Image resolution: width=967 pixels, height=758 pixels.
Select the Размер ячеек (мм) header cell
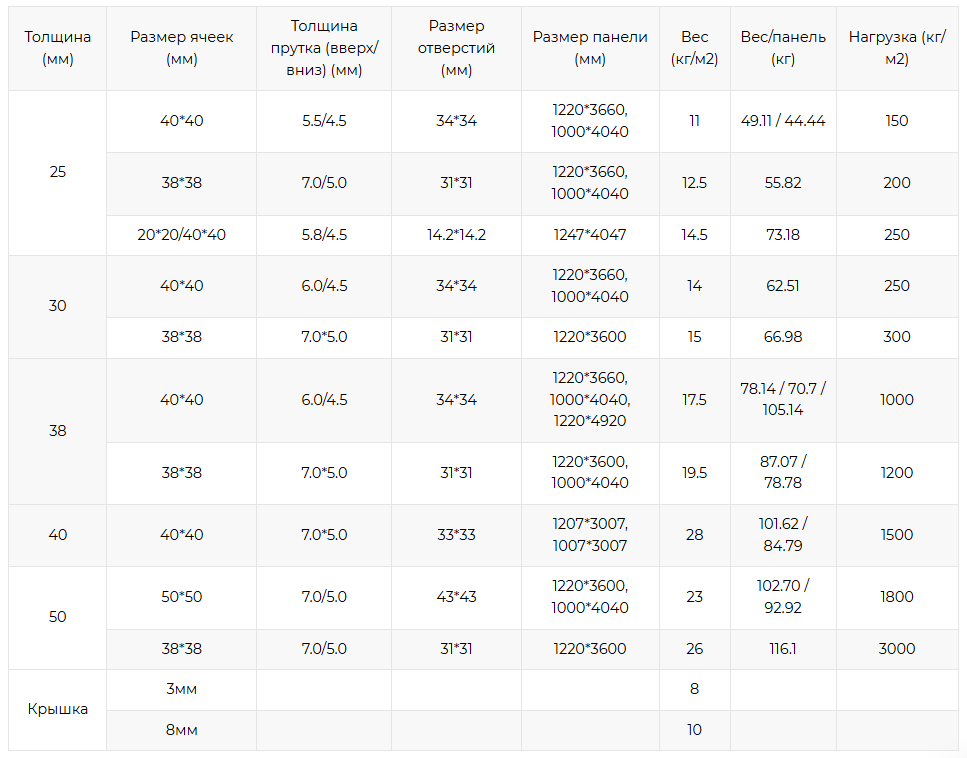pos(181,48)
